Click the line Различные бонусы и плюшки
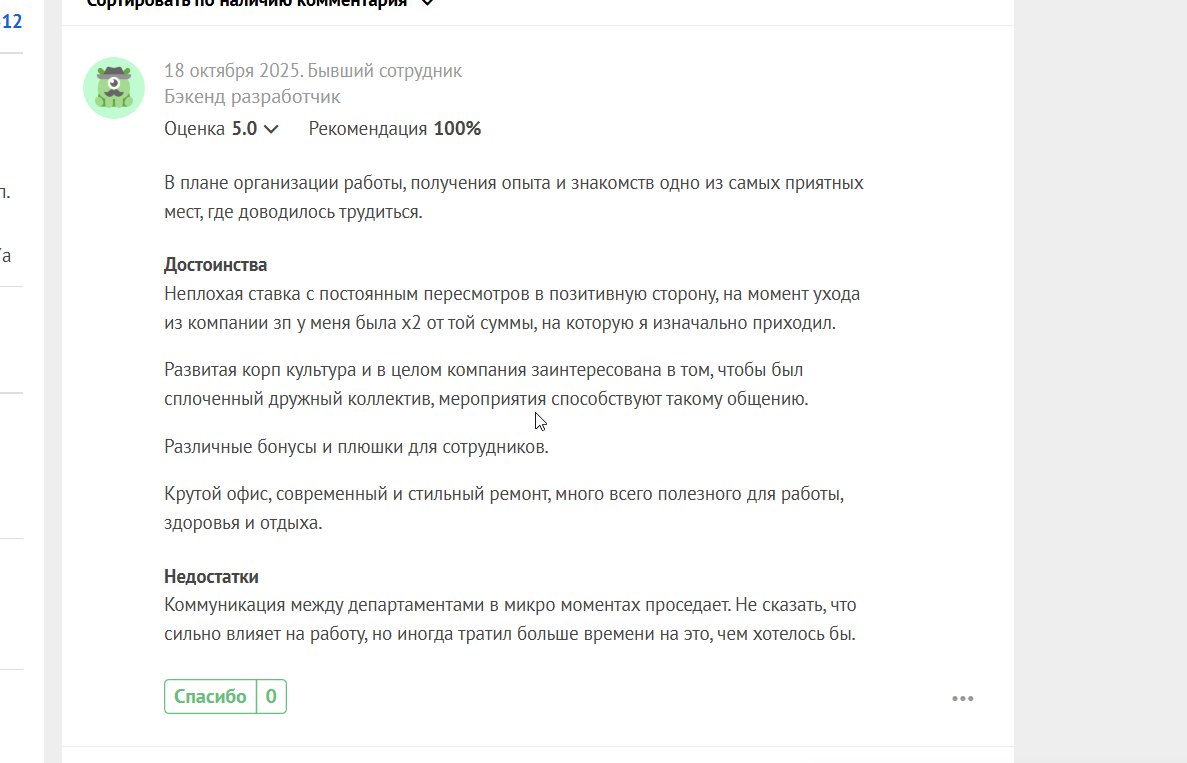The height and width of the screenshot is (763, 1187). click(356, 446)
